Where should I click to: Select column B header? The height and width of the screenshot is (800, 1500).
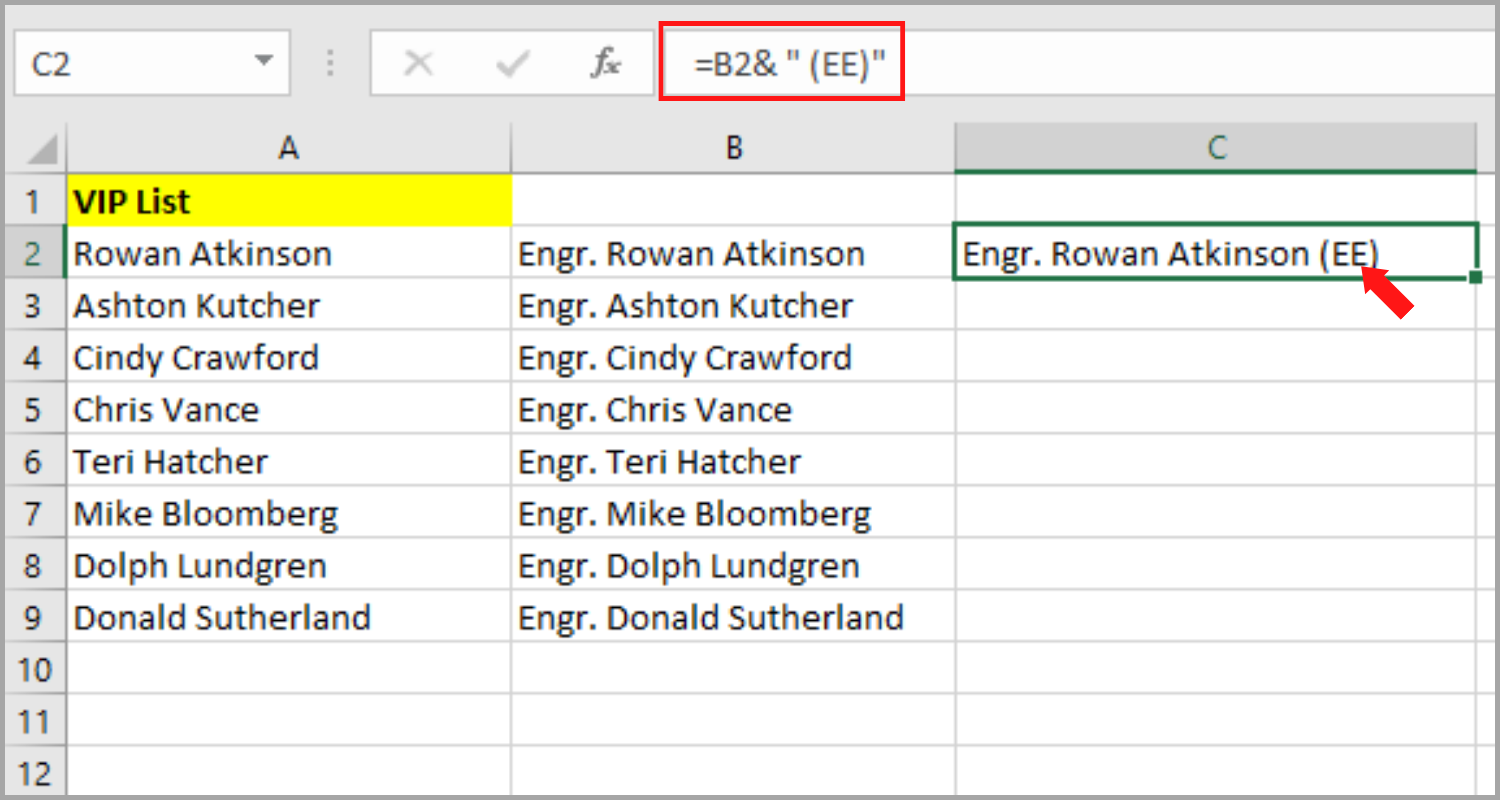tap(732, 146)
